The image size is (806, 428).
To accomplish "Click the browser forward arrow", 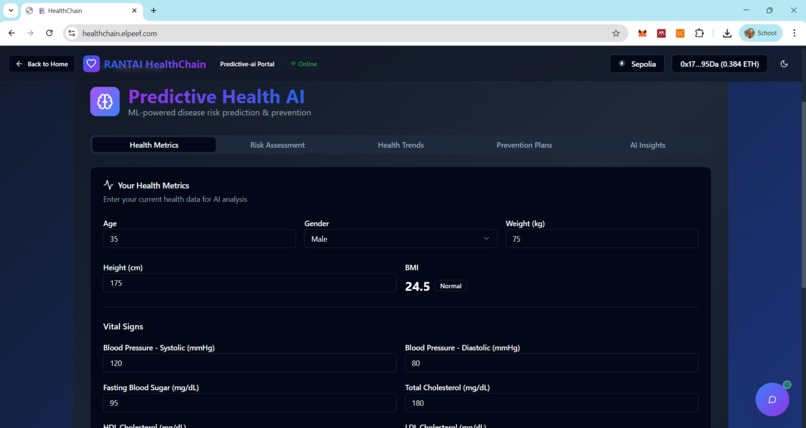I will [30, 33].
